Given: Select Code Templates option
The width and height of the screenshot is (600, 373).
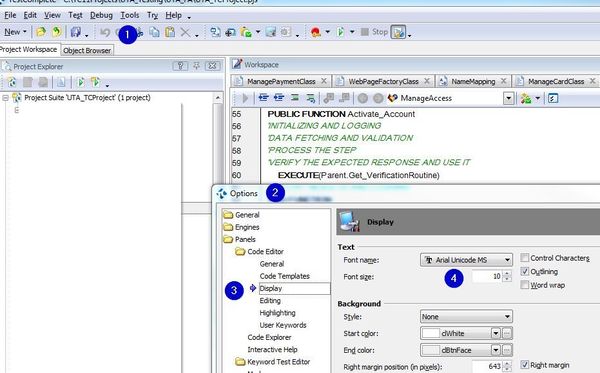Looking at the screenshot, I should pos(284,276).
